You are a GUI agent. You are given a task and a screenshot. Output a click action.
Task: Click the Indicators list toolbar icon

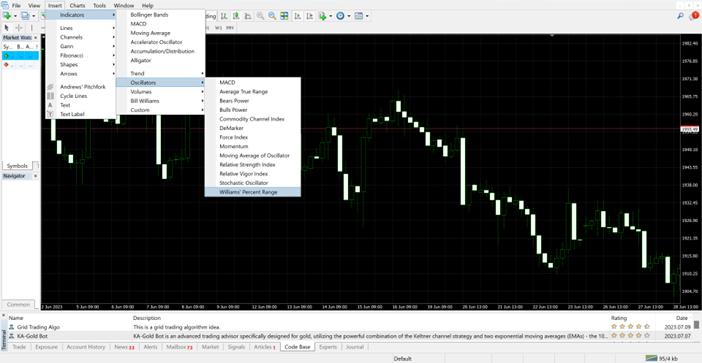click(322, 16)
